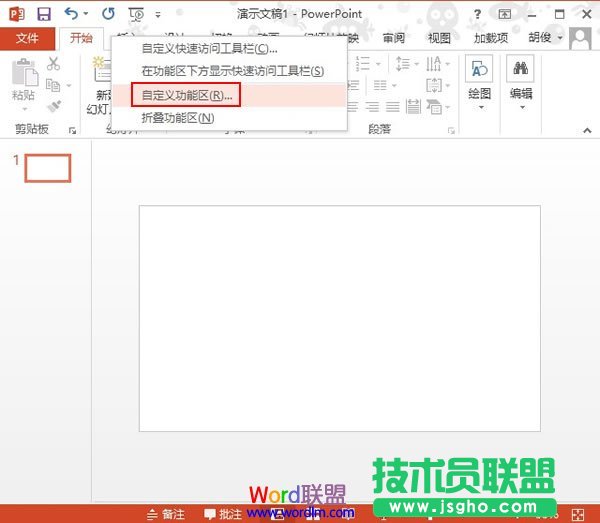Click the Copy icon
Screen dimensions: 600x523
click(x=53, y=85)
